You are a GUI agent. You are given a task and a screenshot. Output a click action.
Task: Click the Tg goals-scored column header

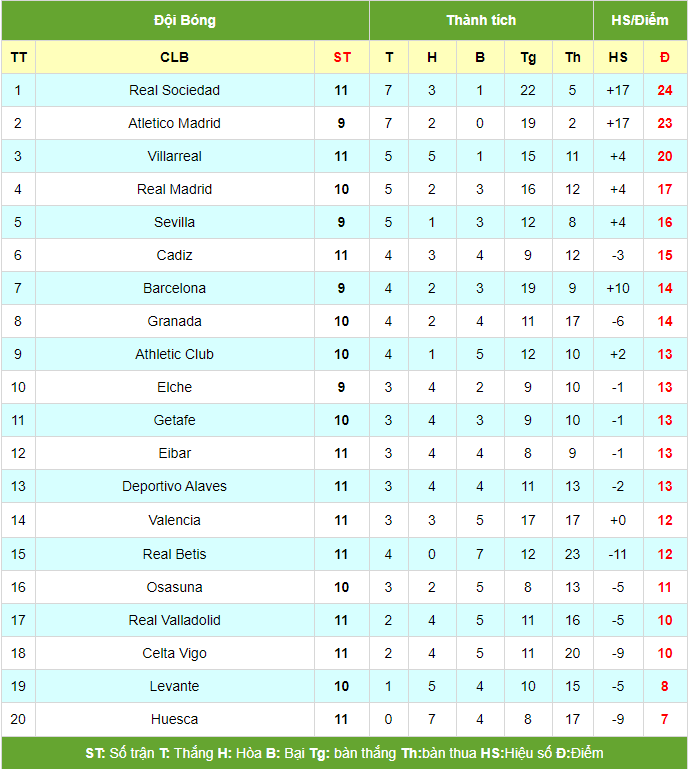coord(528,57)
